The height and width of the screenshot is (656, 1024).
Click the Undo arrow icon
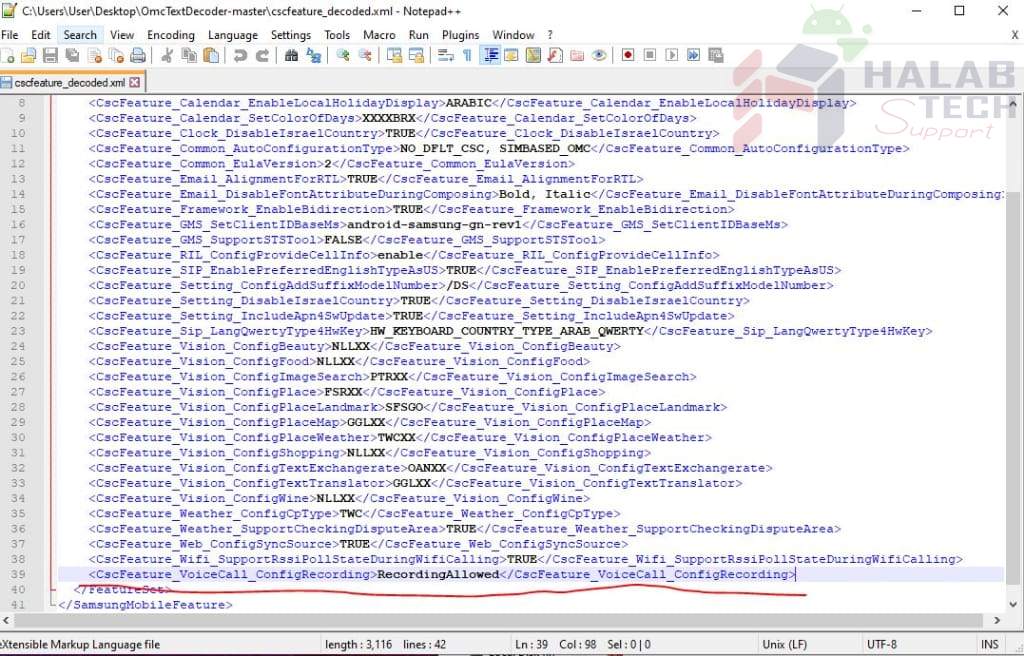point(240,56)
